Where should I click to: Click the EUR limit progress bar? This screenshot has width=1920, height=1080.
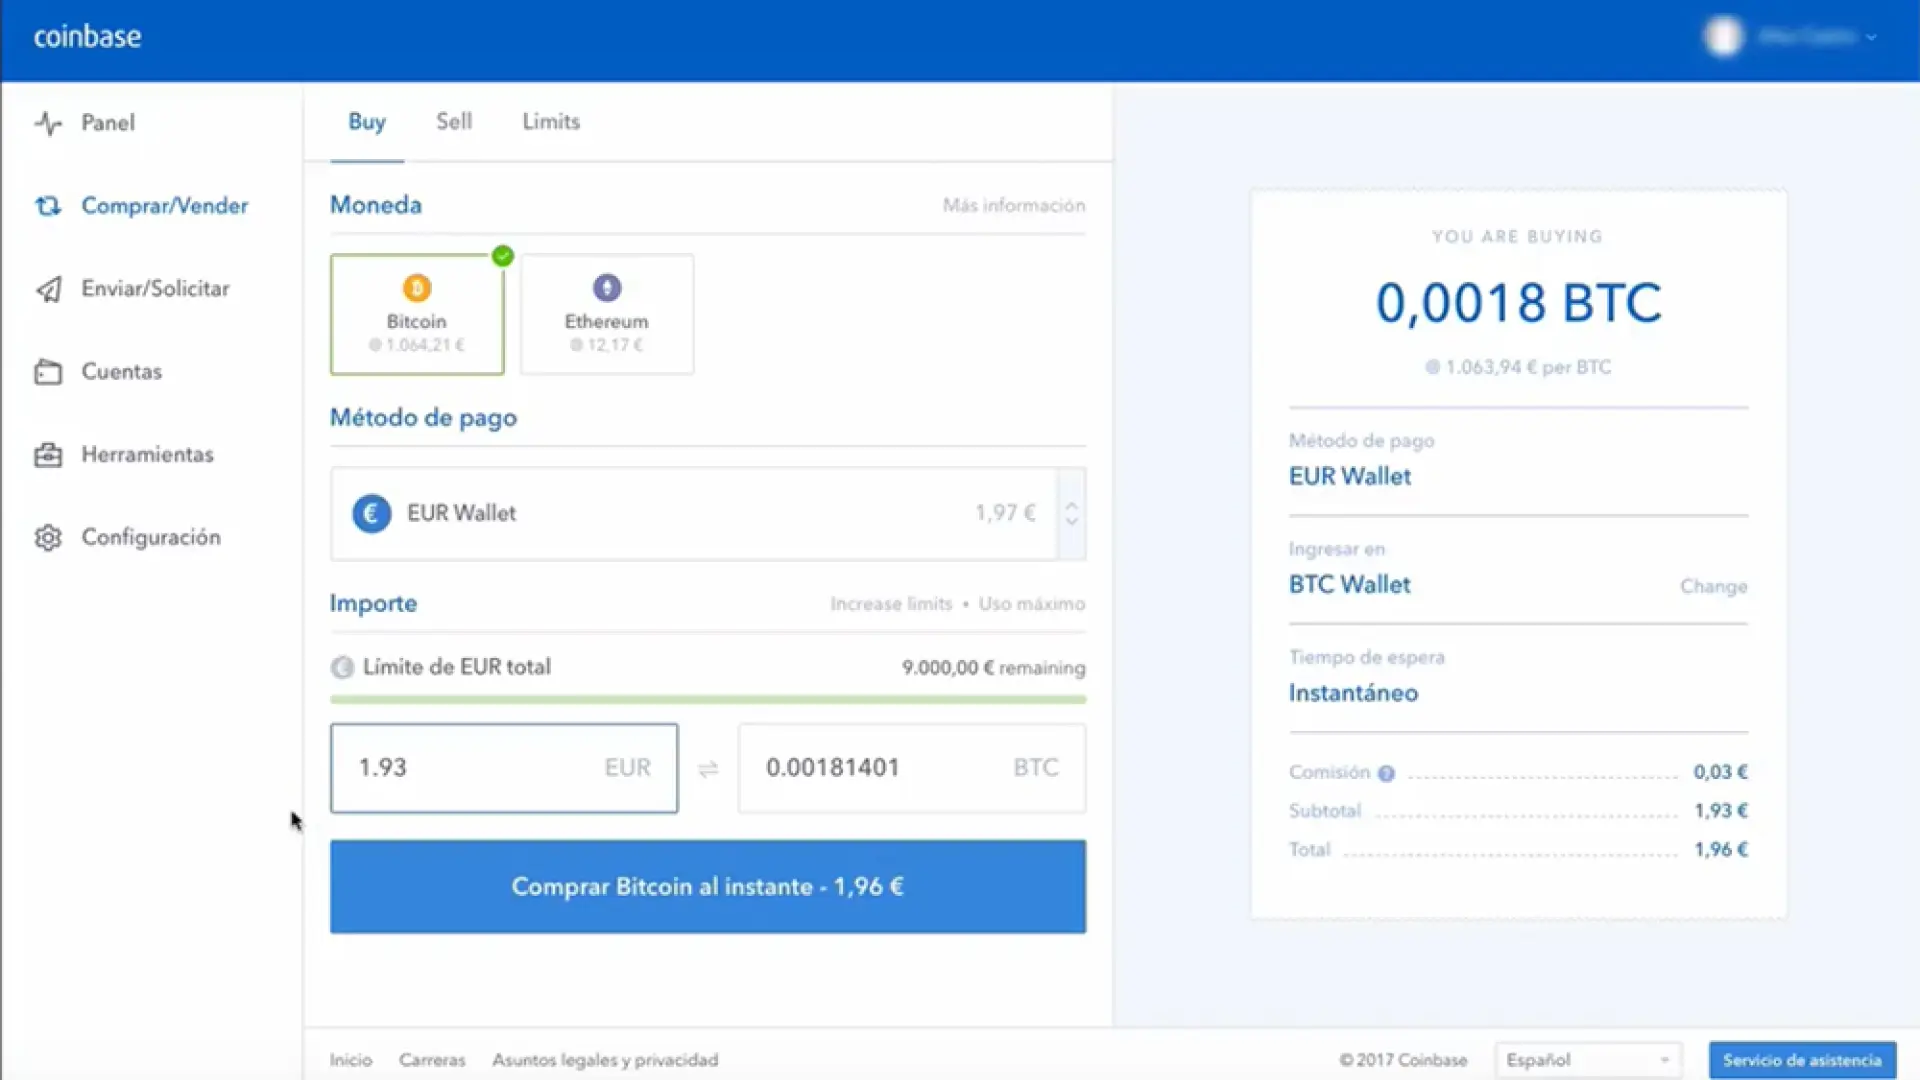pyautogui.click(x=707, y=699)
